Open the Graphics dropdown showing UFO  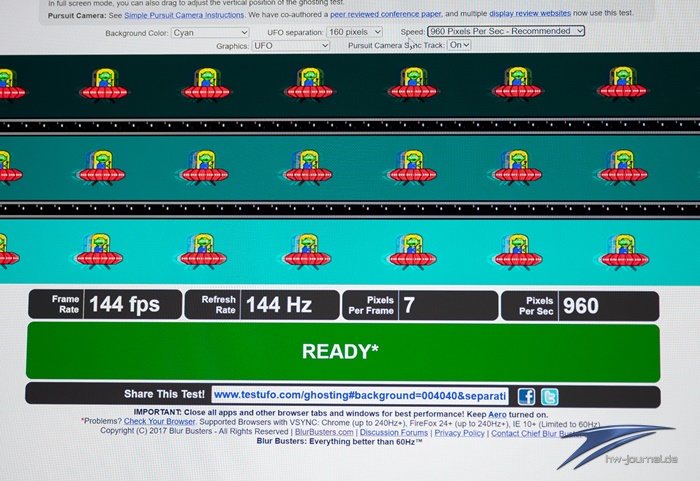coord(290,46)
